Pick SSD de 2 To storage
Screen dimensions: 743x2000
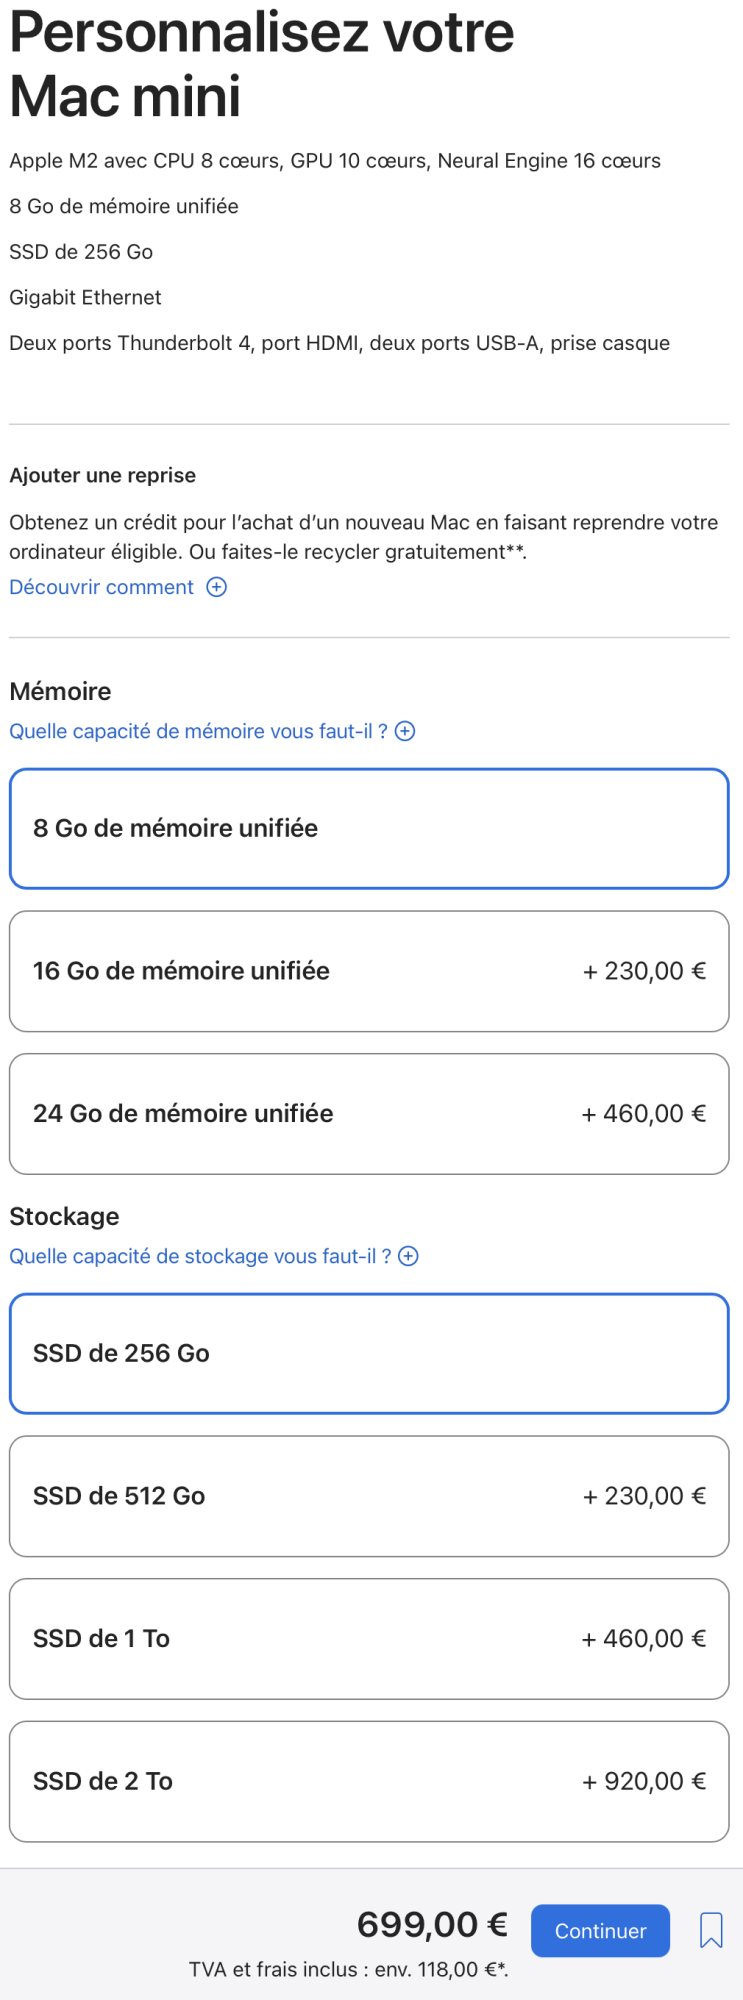click(x=369, y=1781)
